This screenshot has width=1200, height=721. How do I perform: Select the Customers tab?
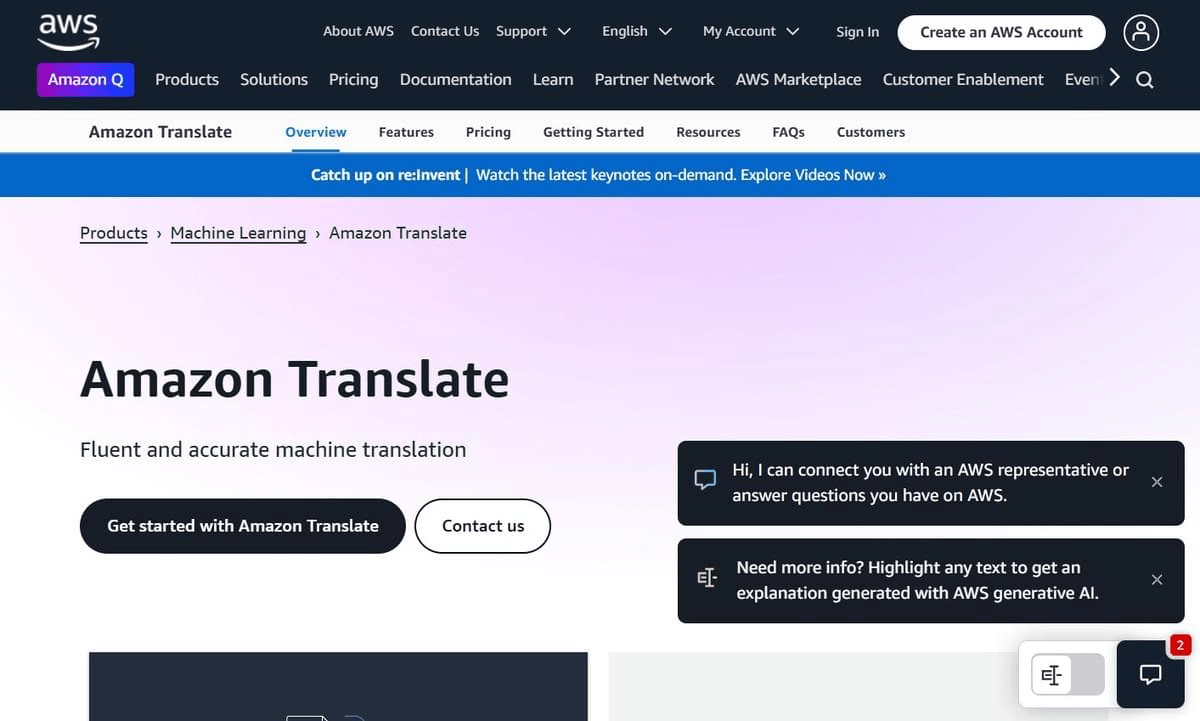[871, 132]
